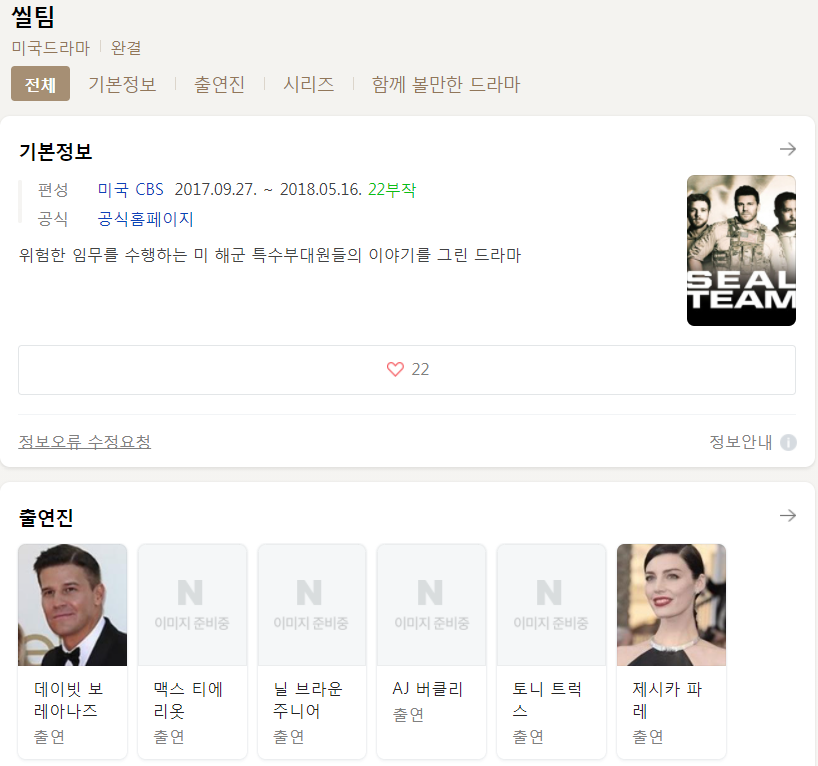Select the 전체 tab
This screenshot has height=766, width=818.
[x=40, y=83]
